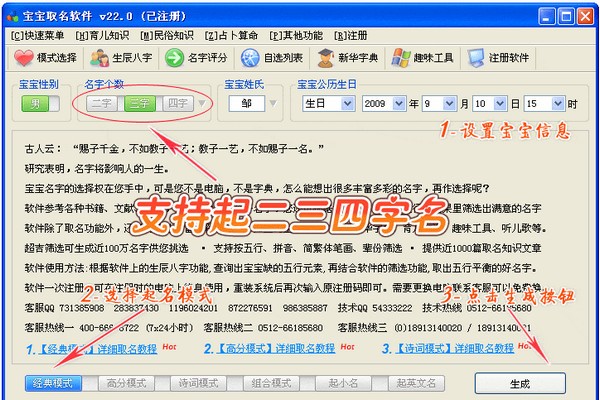
Task: Click the 生成 generate button
Action: coord(520,383)
